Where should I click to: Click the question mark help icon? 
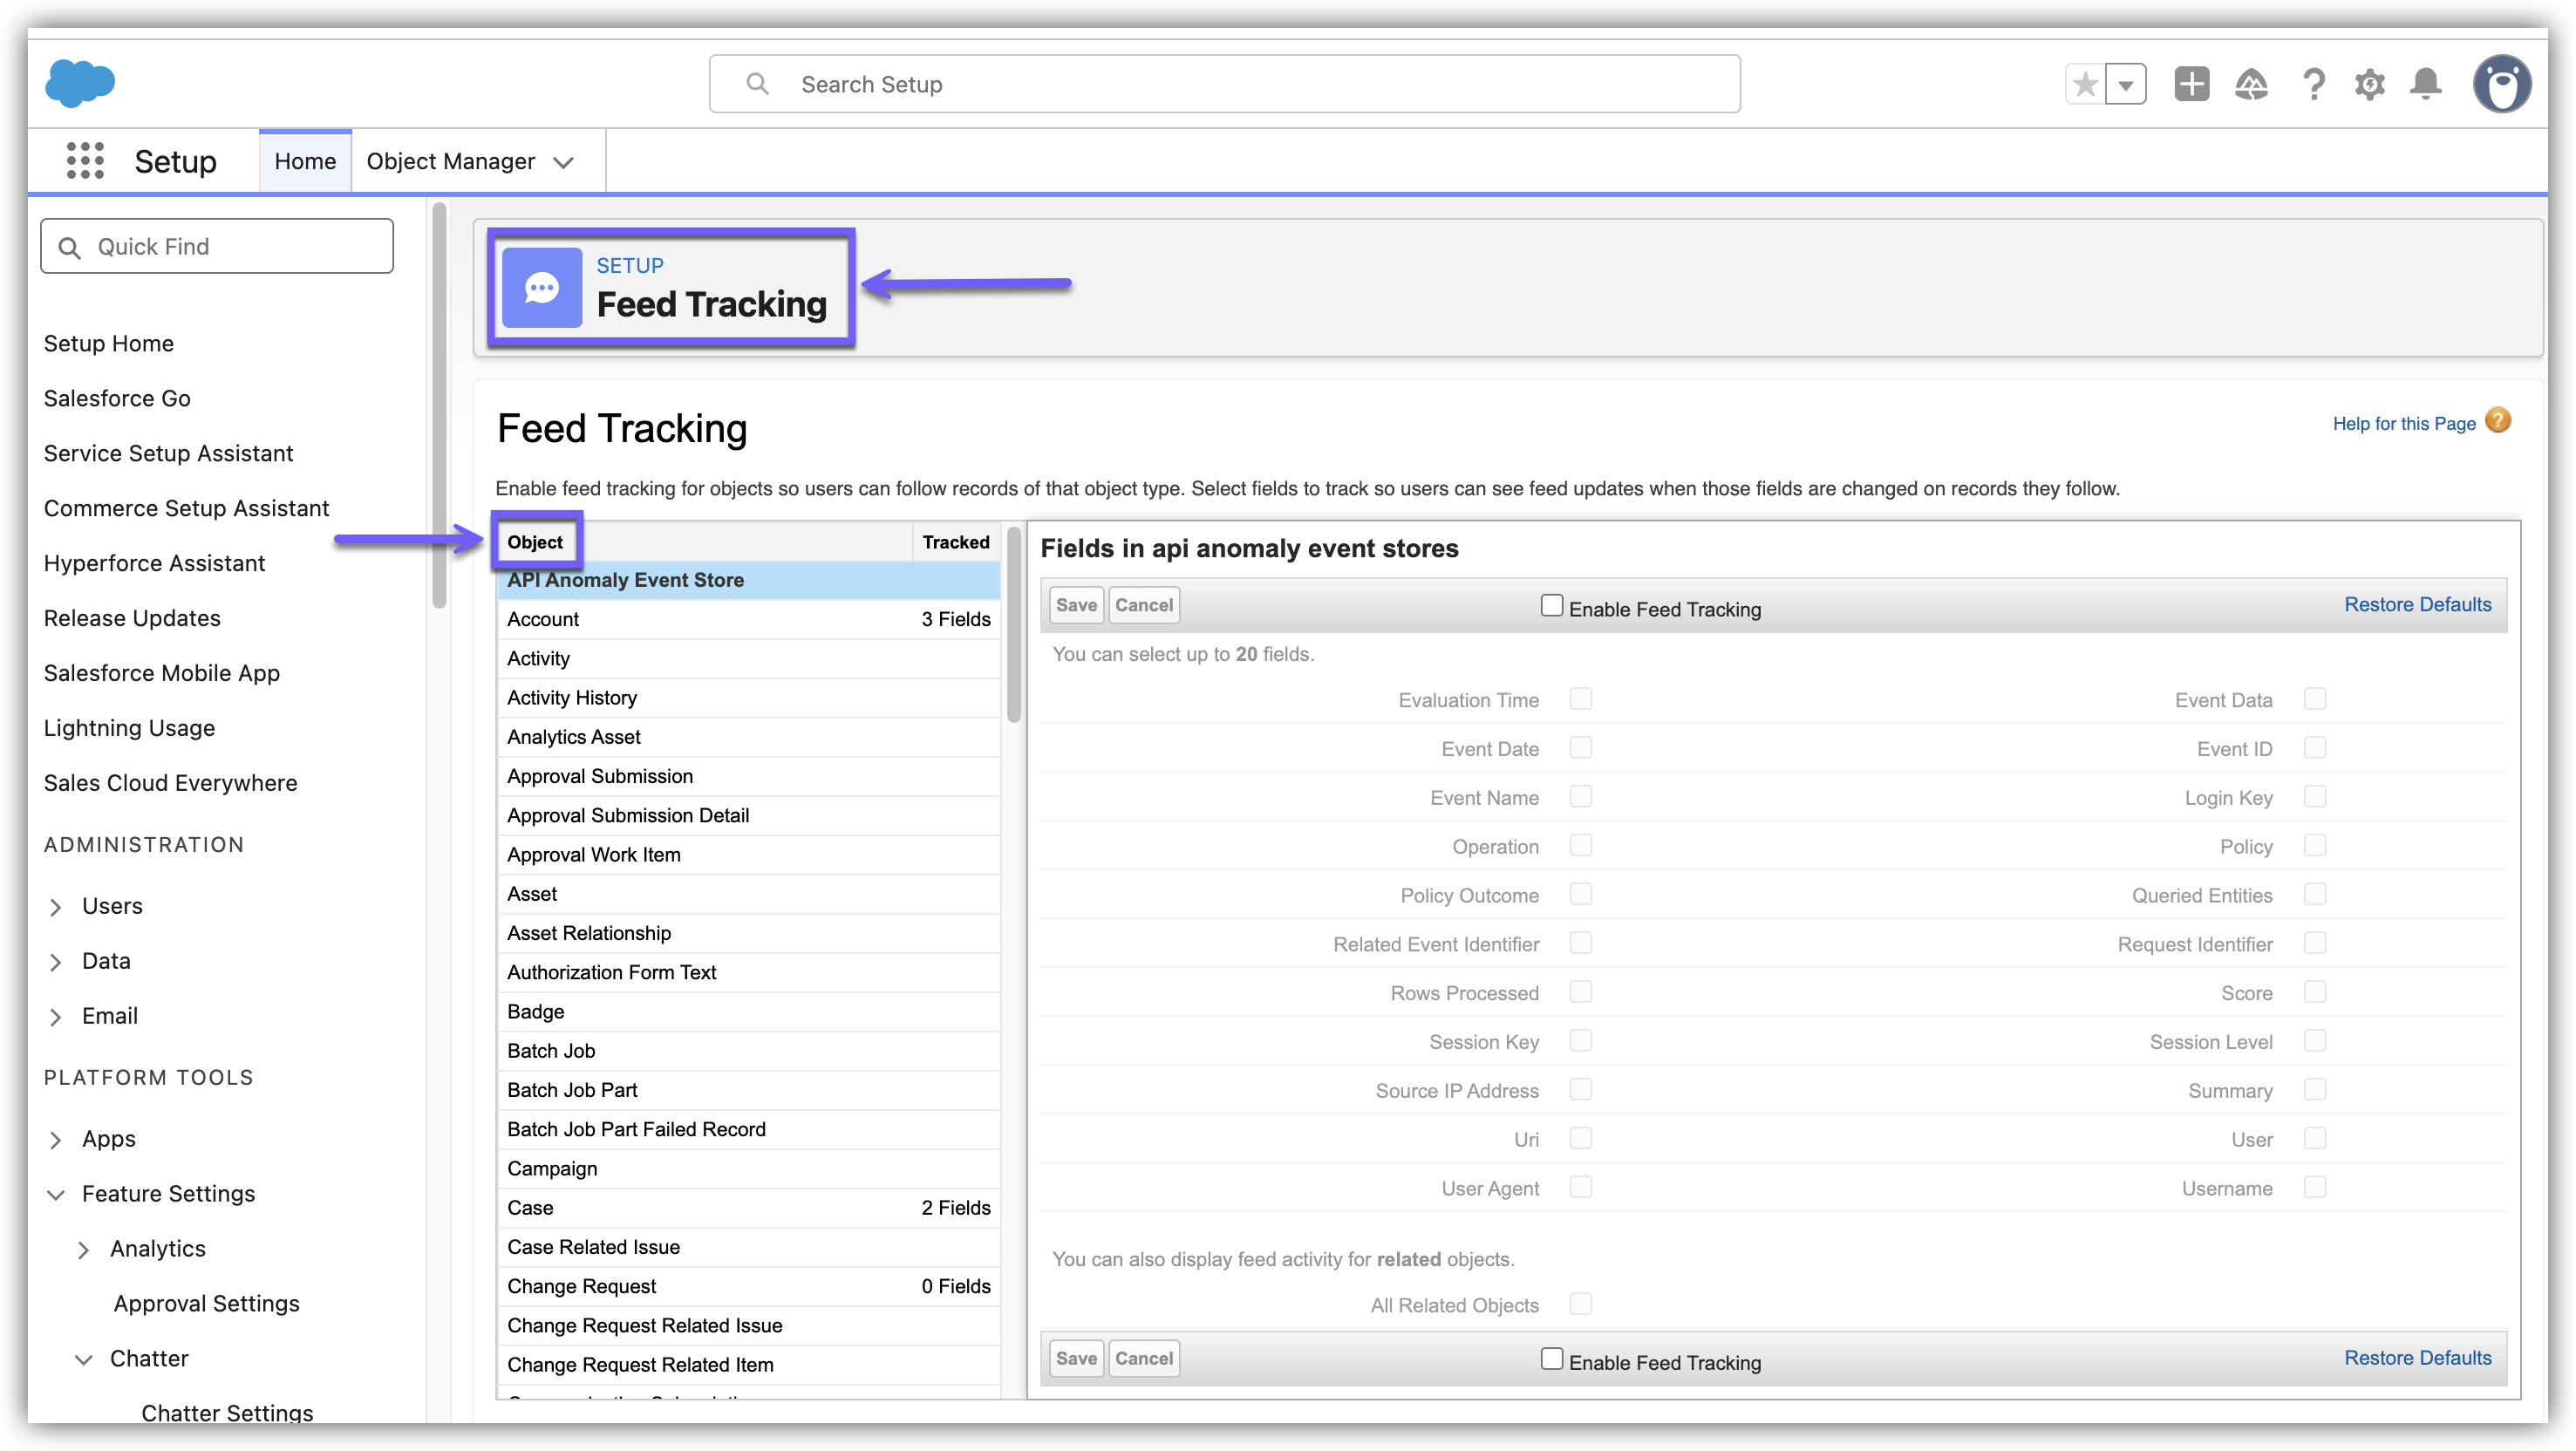pyautogui.click(x=2313, y=84)
